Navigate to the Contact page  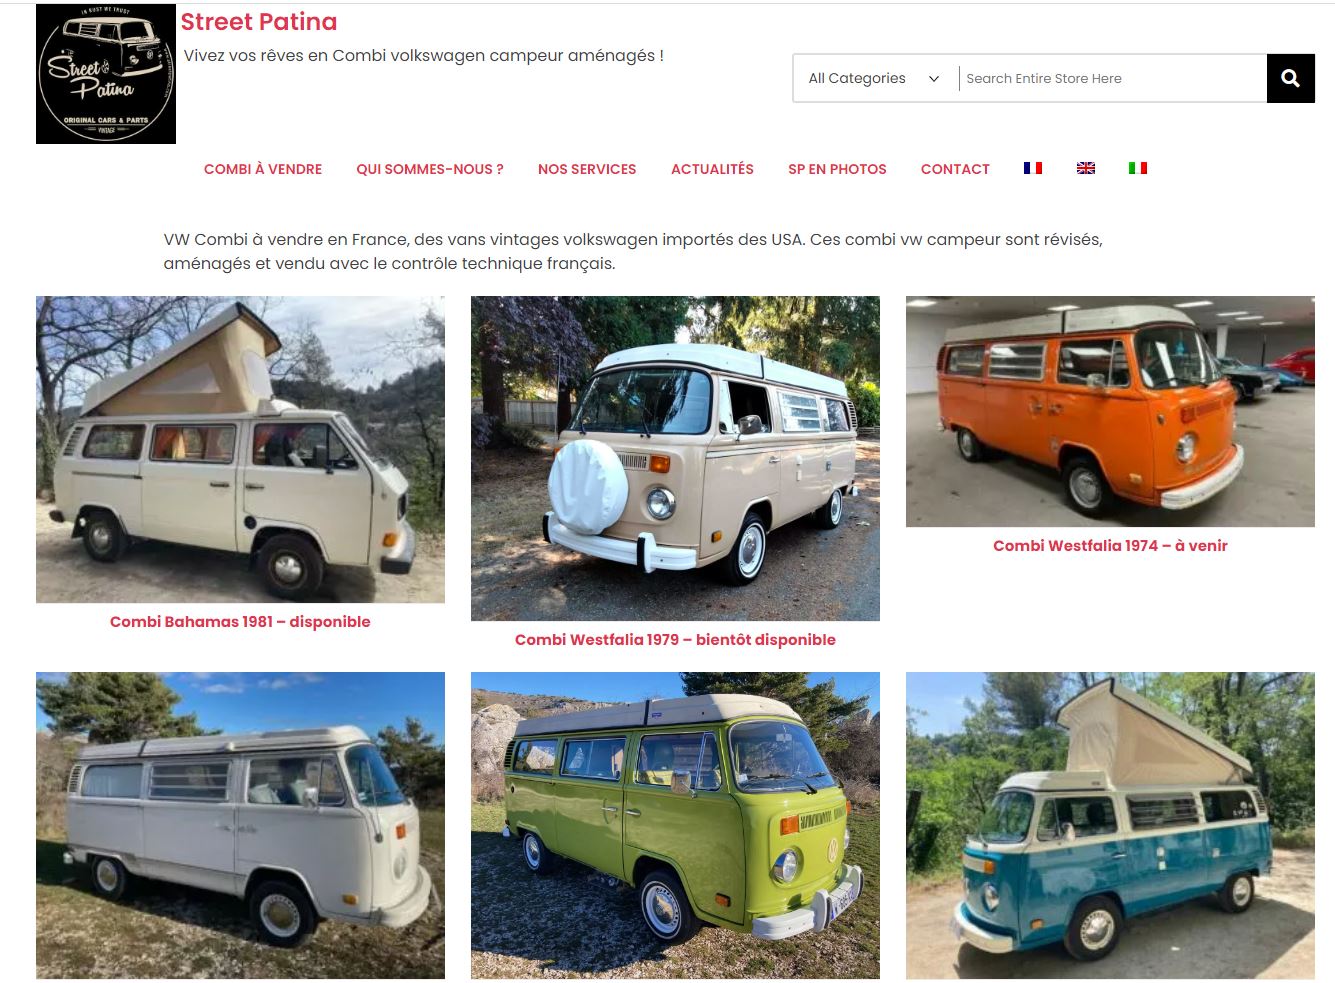pos(955,169)
